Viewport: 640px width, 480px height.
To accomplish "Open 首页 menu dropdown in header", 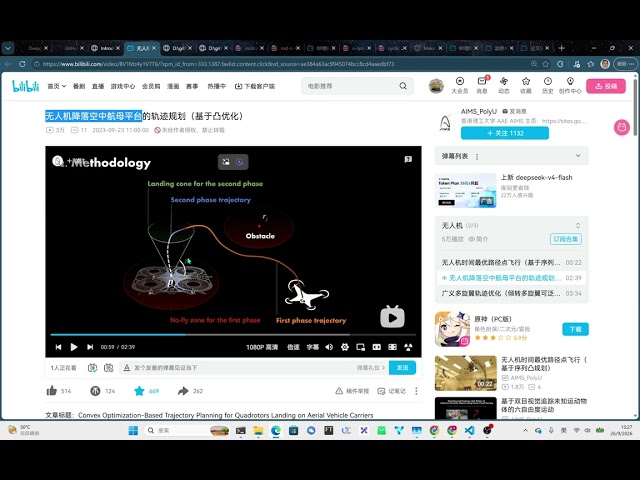I will pyautogui.click(x=57, y=86).
